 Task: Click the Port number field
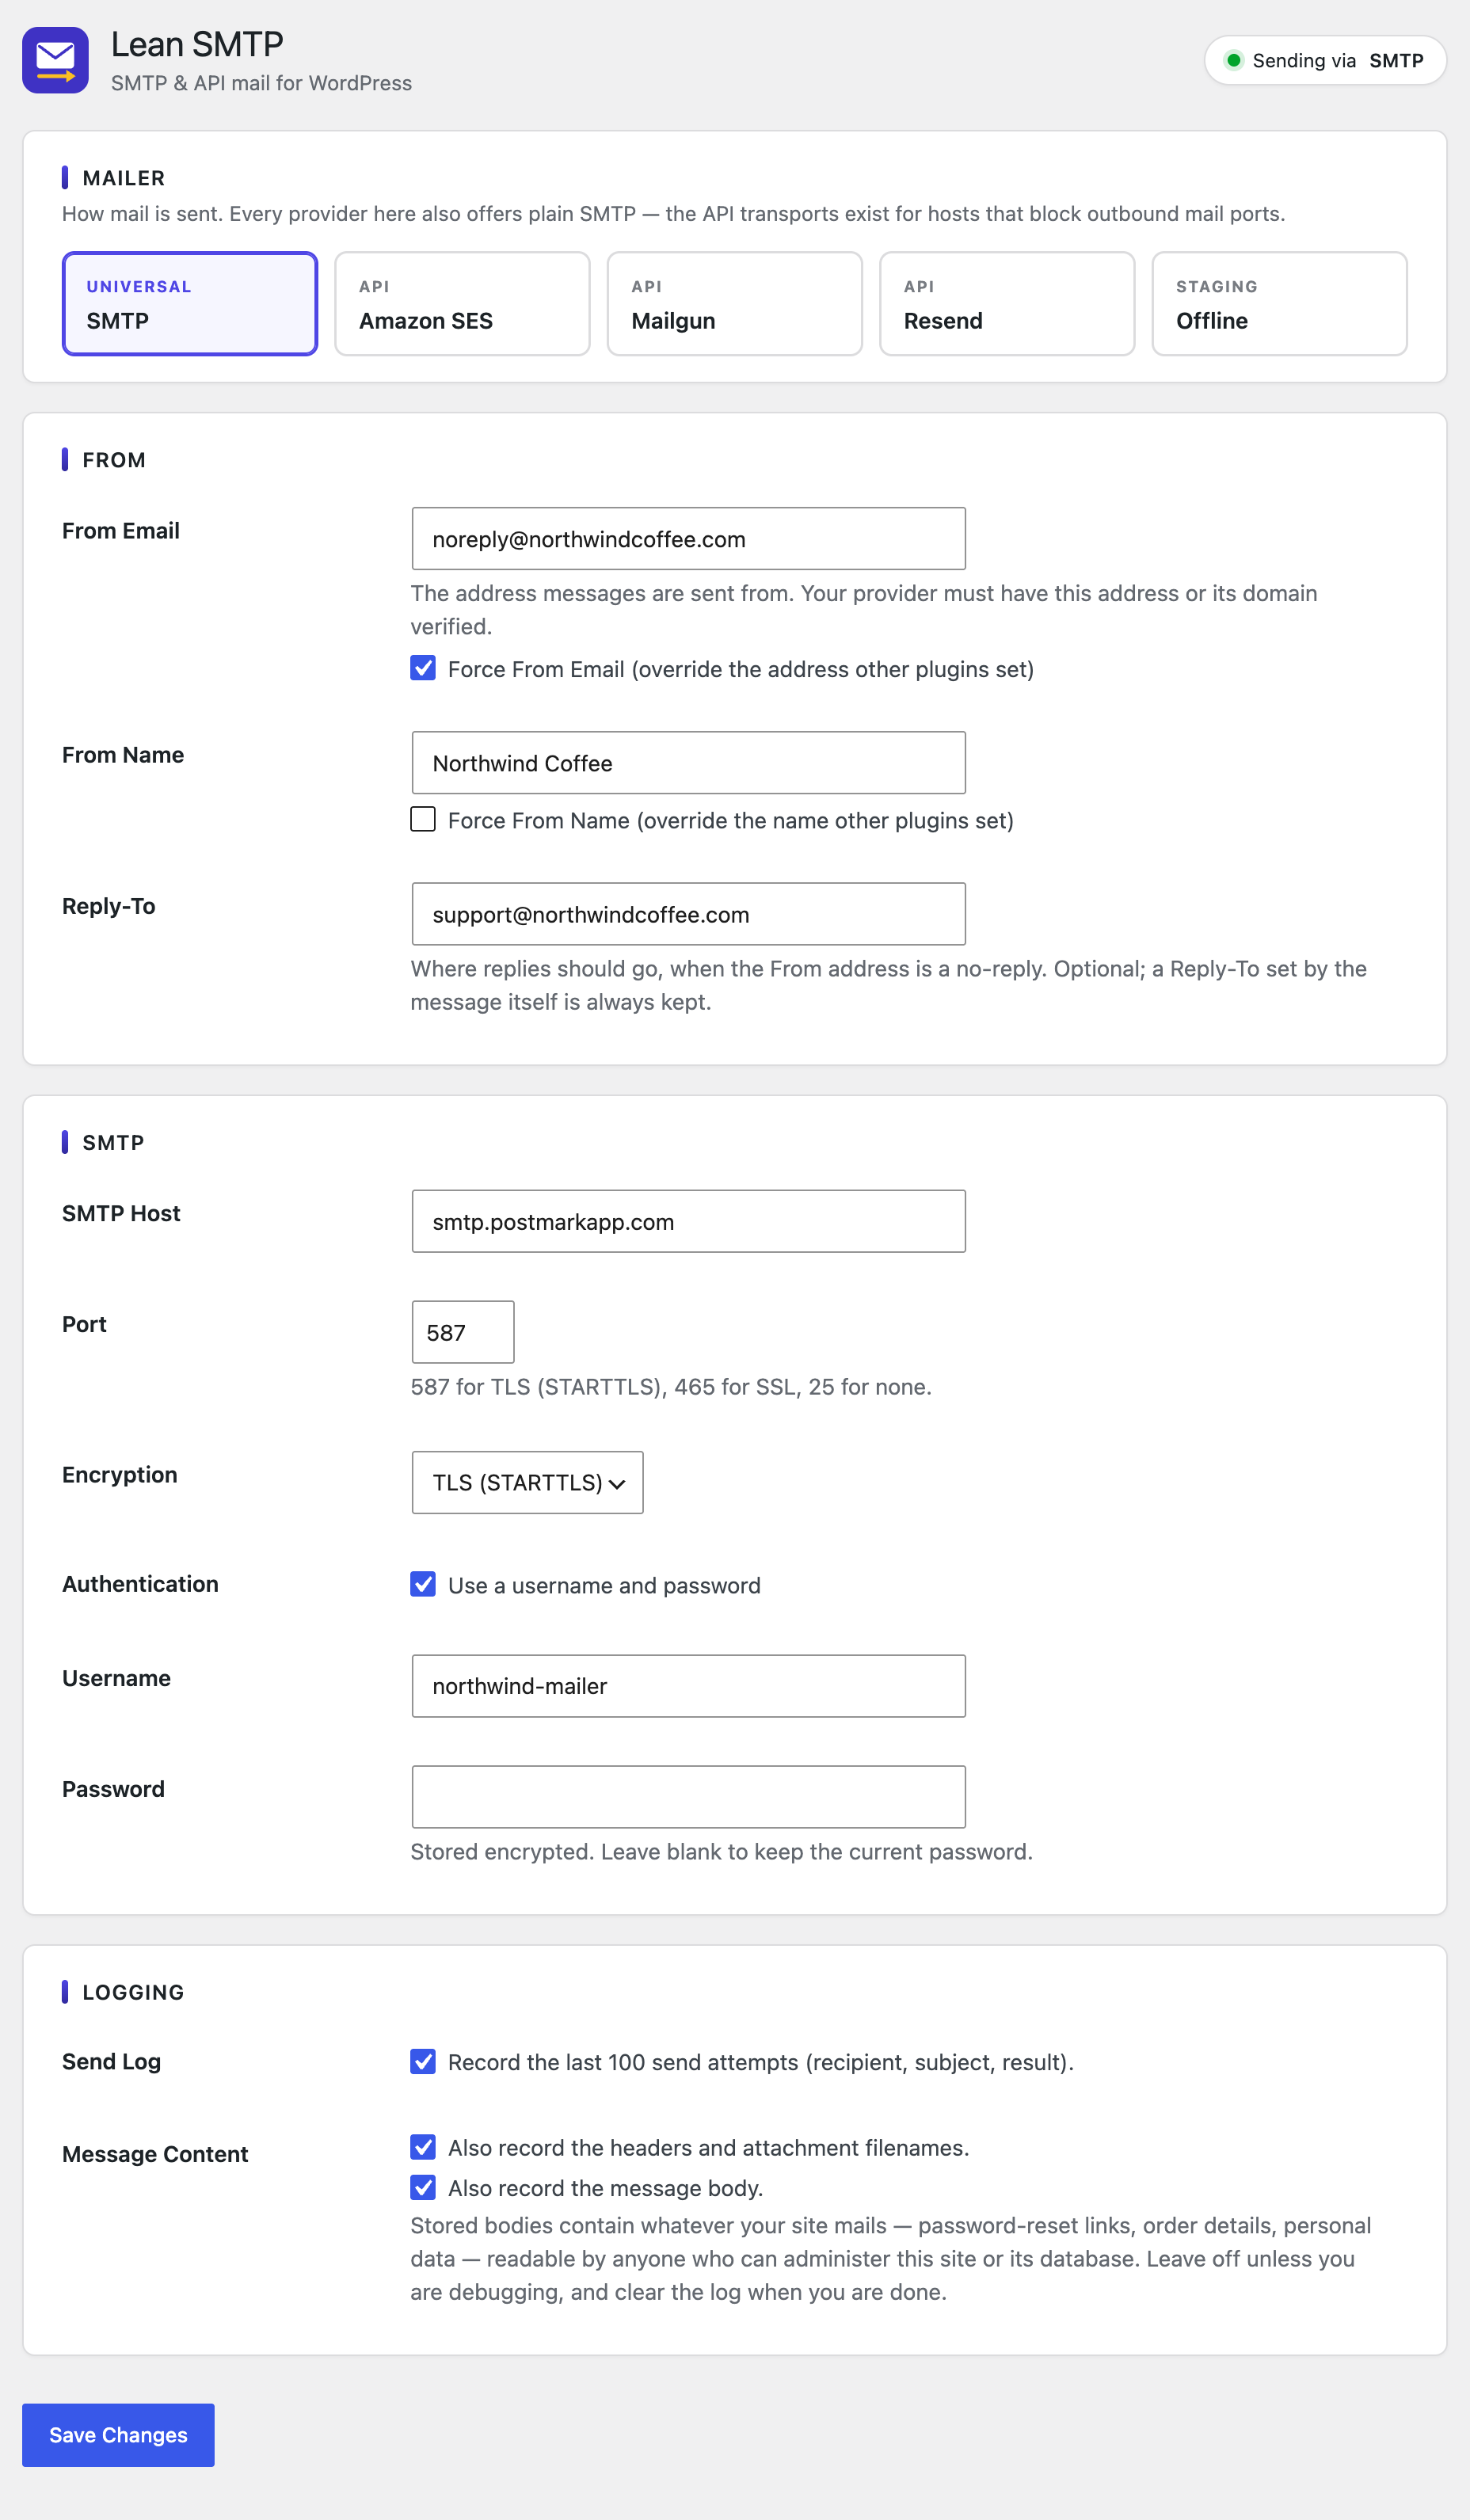463,1332
